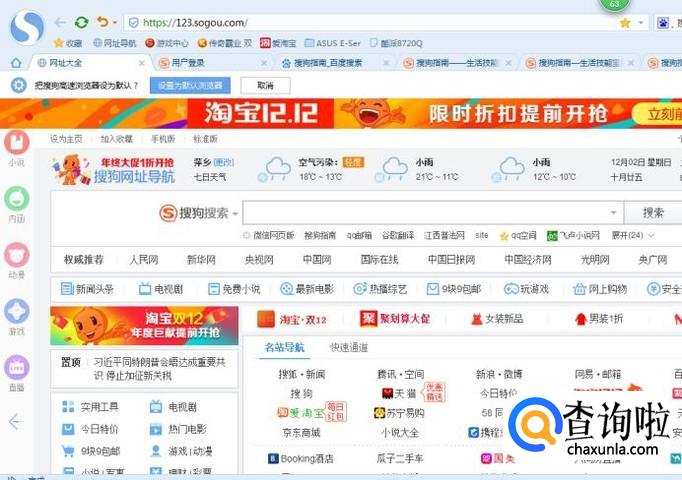Open the qq空间 quick link
Viewport: 682px width, 480px height.
click(x=518, y=235)
